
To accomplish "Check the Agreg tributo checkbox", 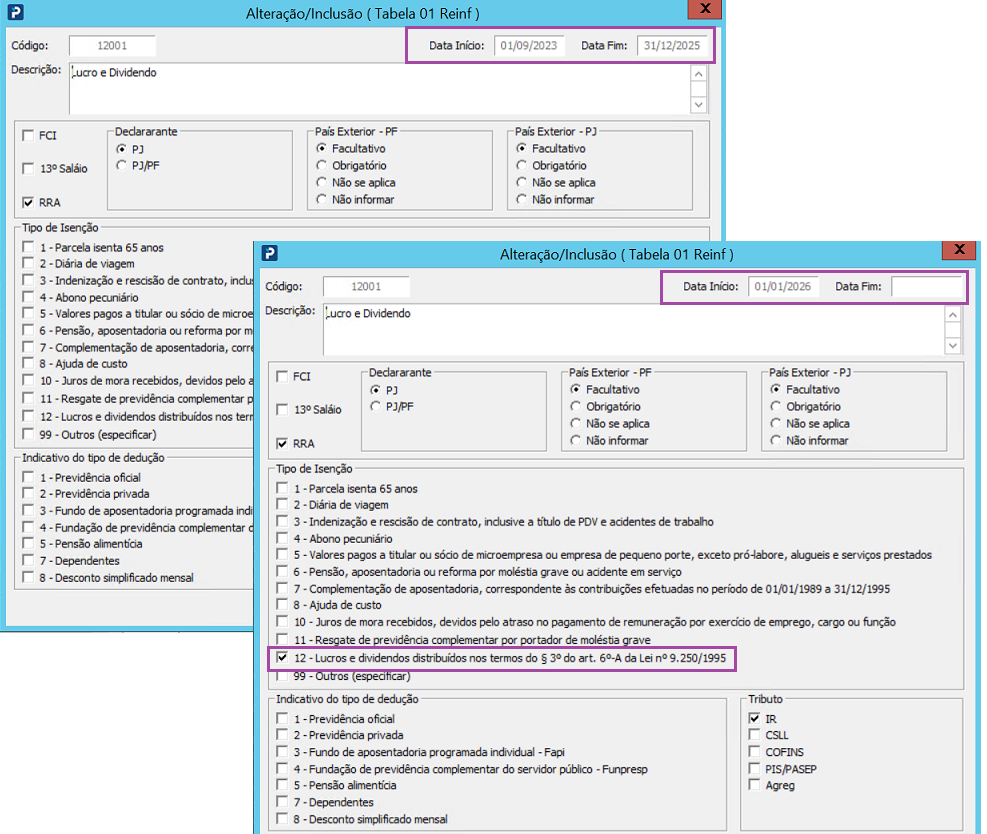I will pos(754,786).
